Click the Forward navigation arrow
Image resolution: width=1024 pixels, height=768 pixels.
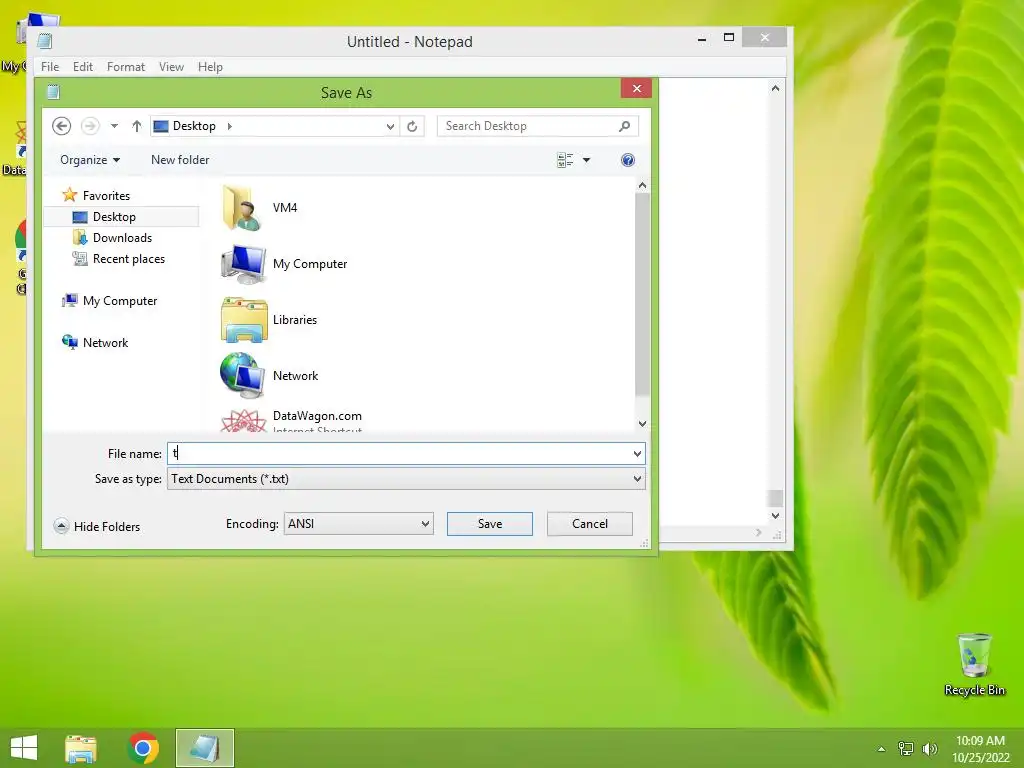pos(90,126)
